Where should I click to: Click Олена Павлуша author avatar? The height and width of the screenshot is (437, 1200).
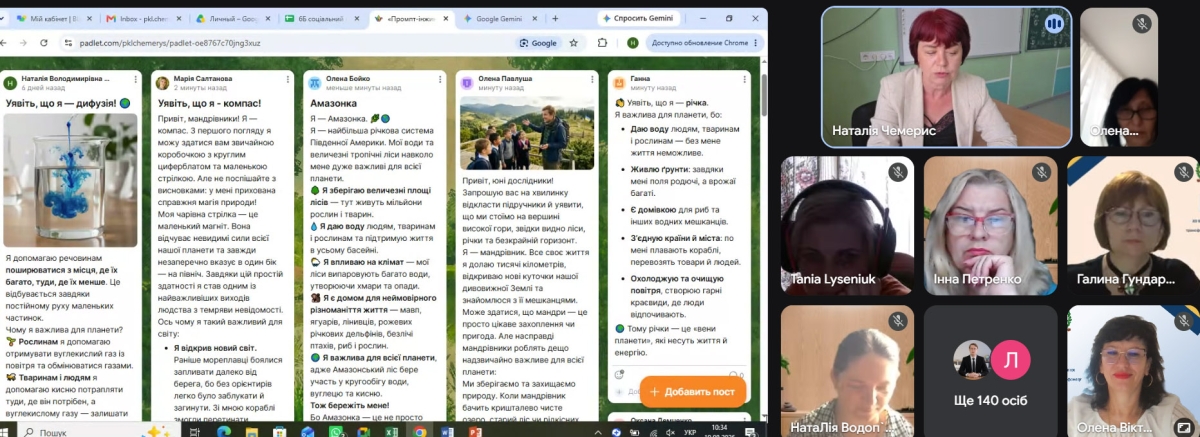click(466, 82)
